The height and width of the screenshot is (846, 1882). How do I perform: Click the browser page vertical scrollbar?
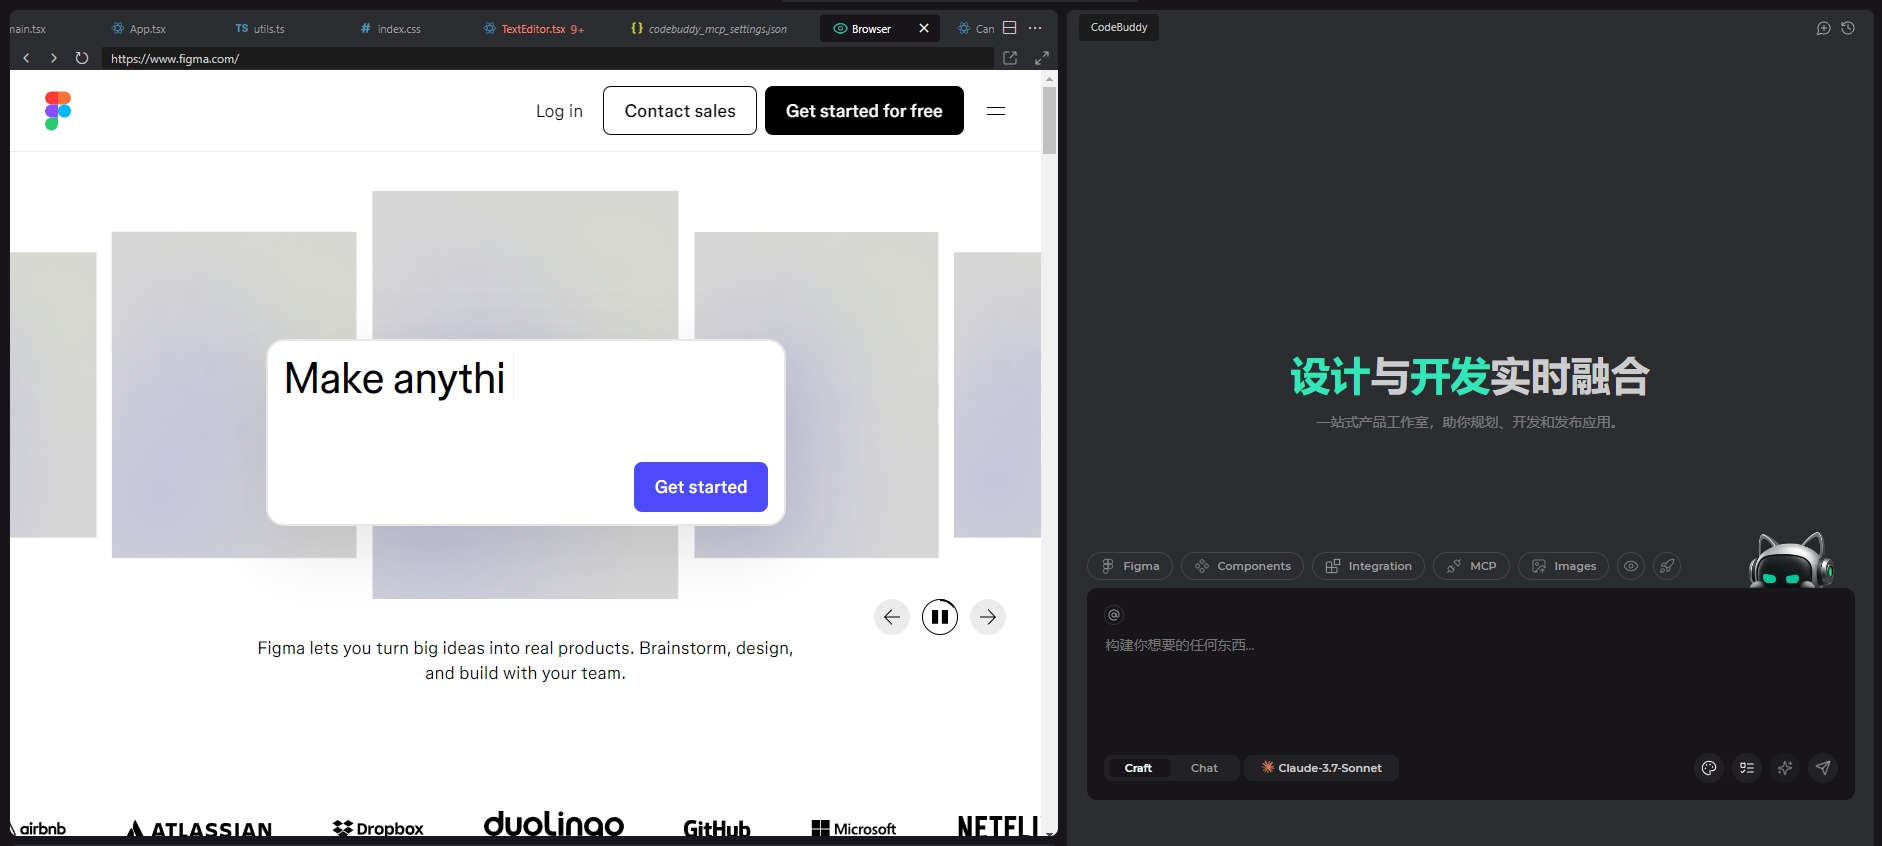pos(1049,120)
